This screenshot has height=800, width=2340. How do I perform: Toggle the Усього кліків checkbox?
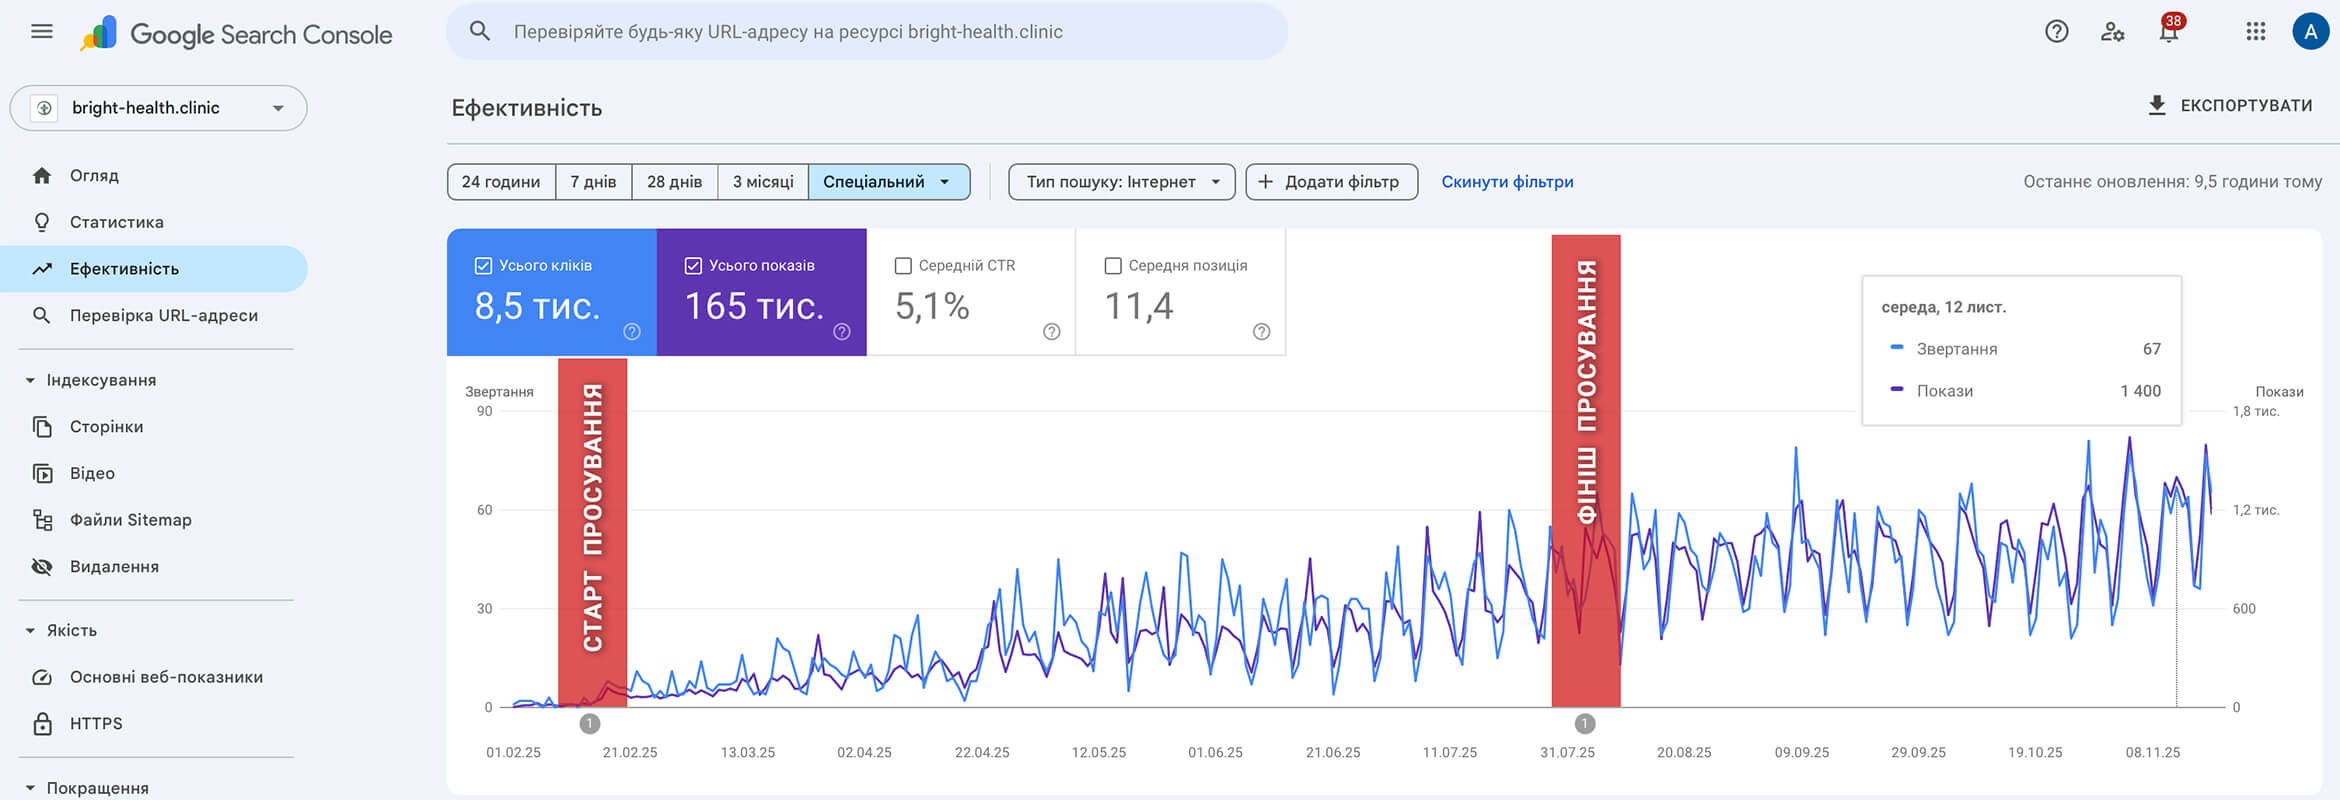pyautogui.click(x=483, y=266)
